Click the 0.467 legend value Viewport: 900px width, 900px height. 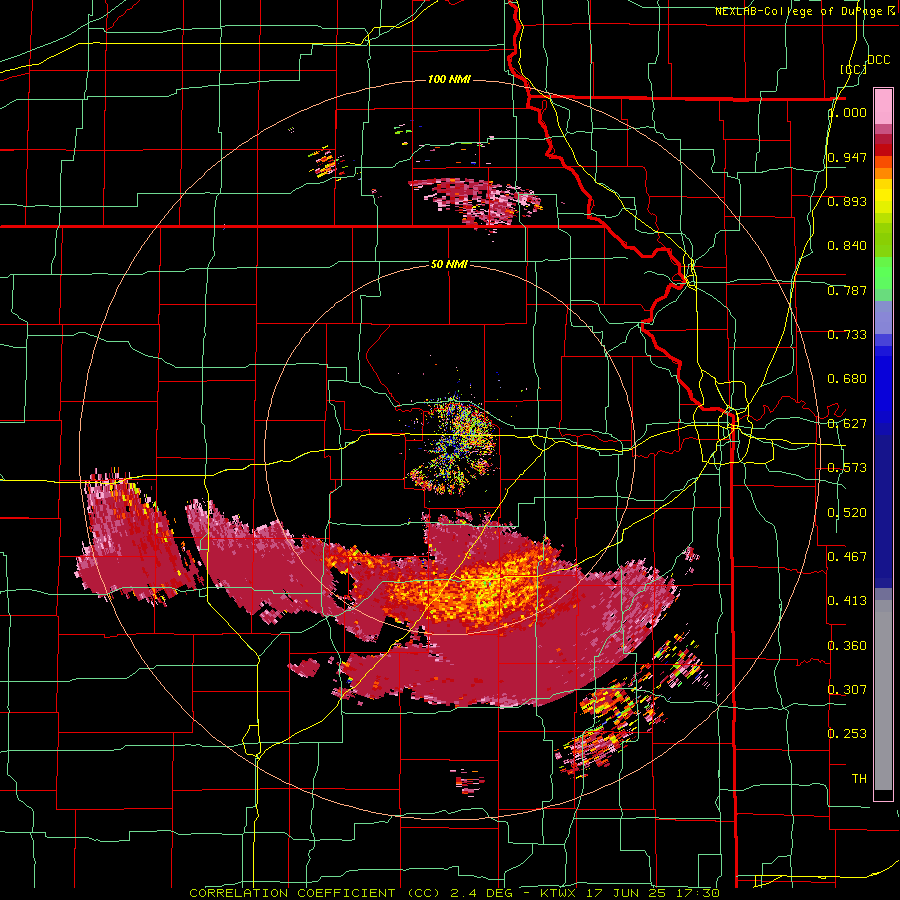point(847,557)
